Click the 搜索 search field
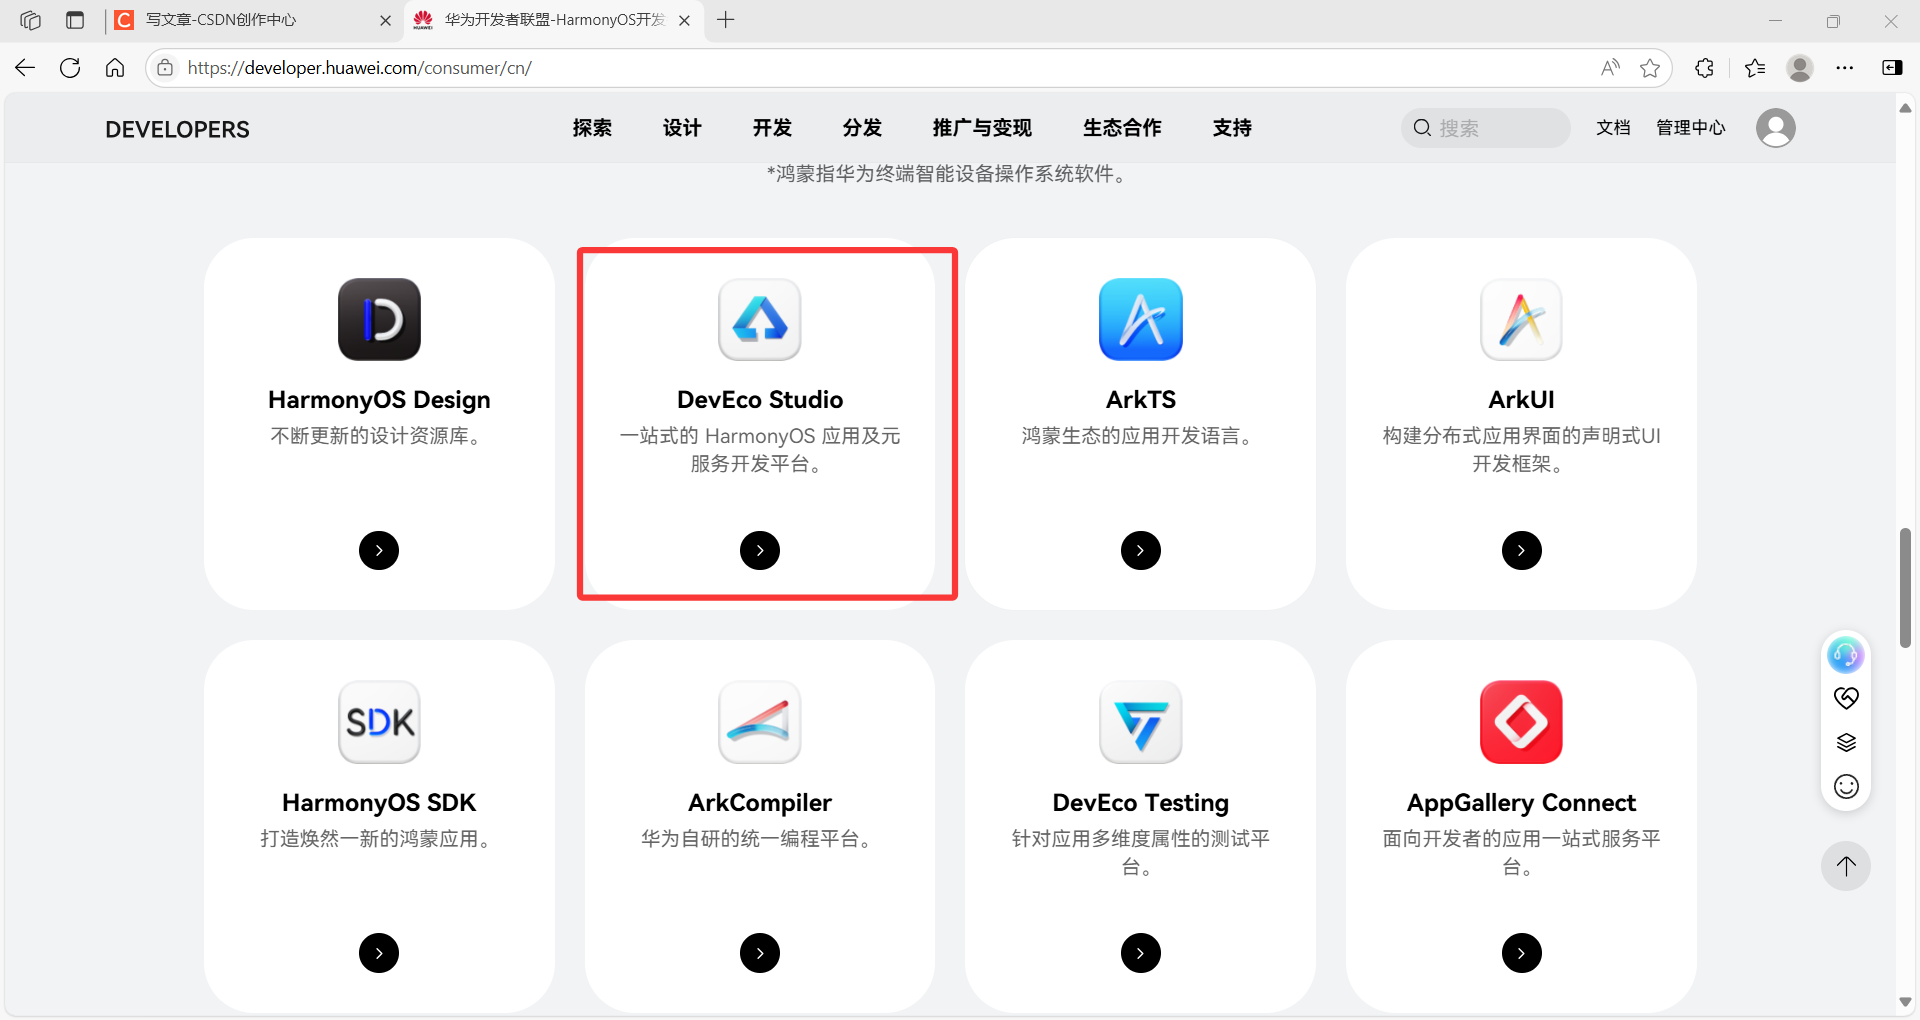This screenshot has width=1920, height=1020. coord(1486,128)
